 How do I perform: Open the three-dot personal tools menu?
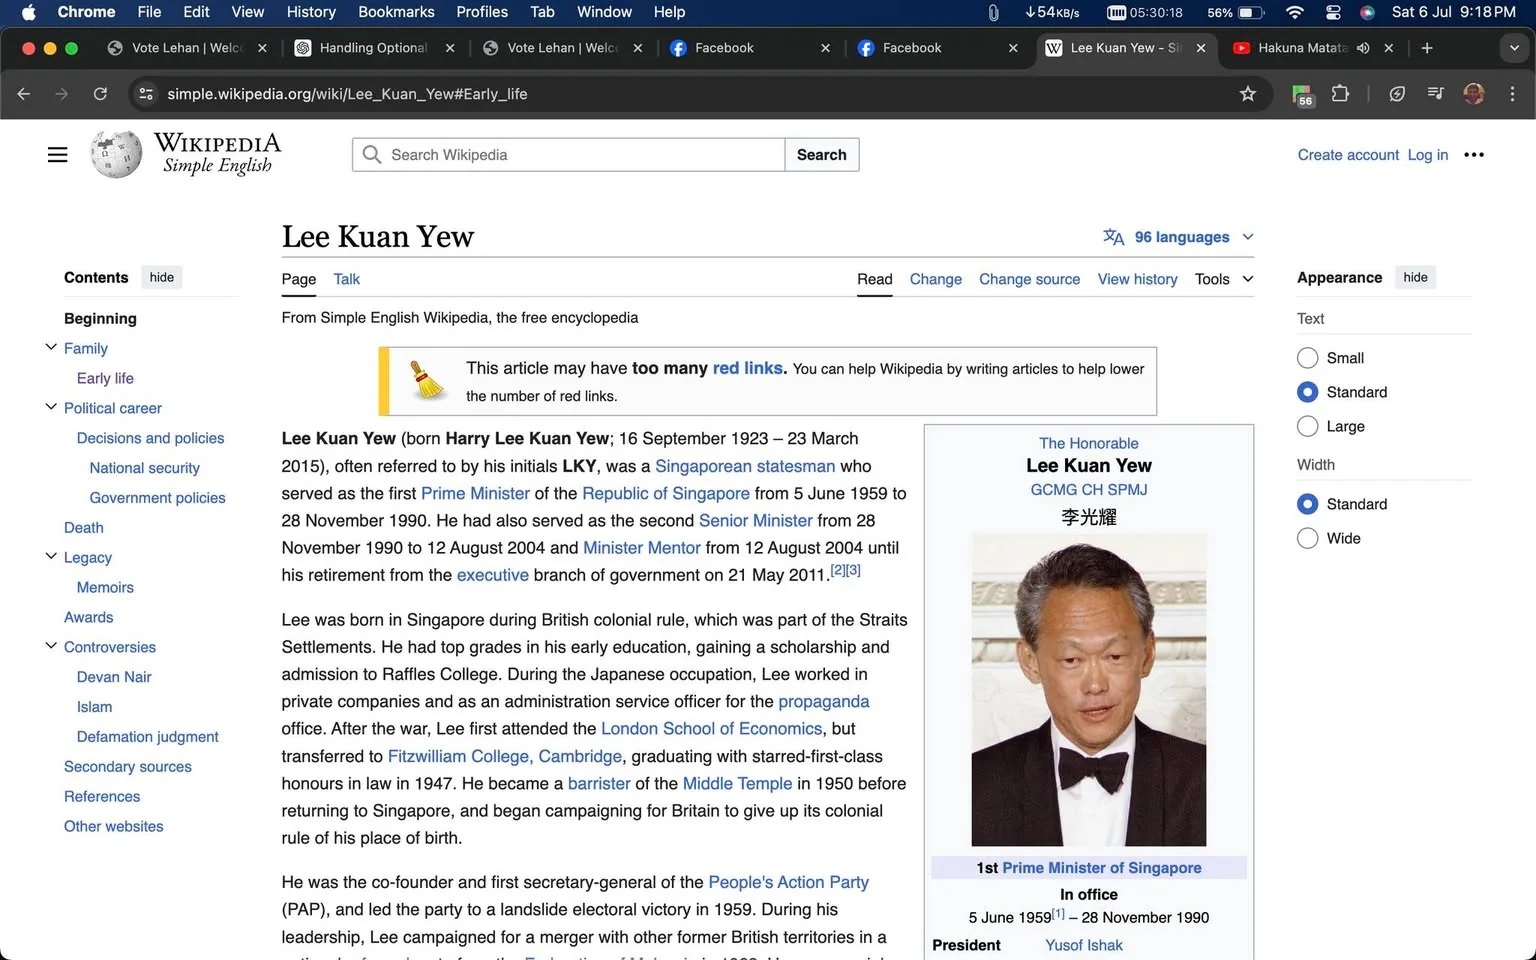[x=1474, y=155]
